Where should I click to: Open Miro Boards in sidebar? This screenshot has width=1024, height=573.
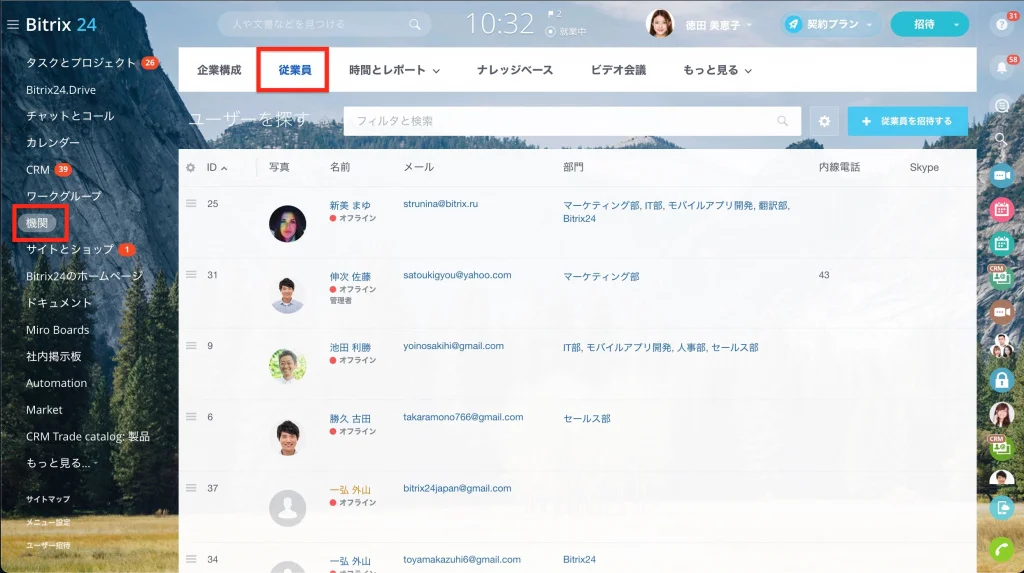pos(57,330)
